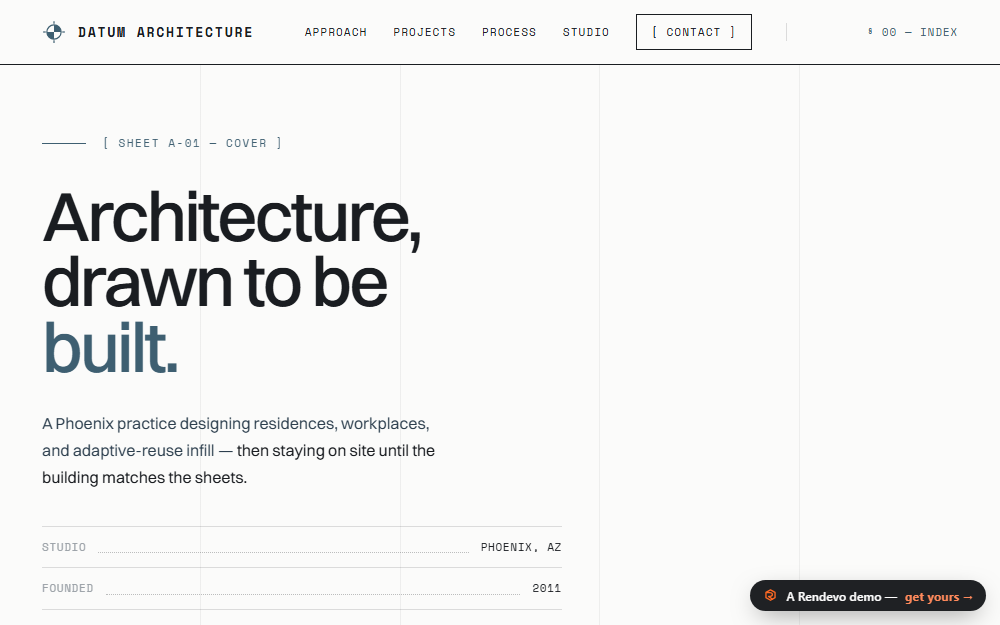Follow the arrow on "get yours"
1000x625 pixels.
(x=968, y=598)
